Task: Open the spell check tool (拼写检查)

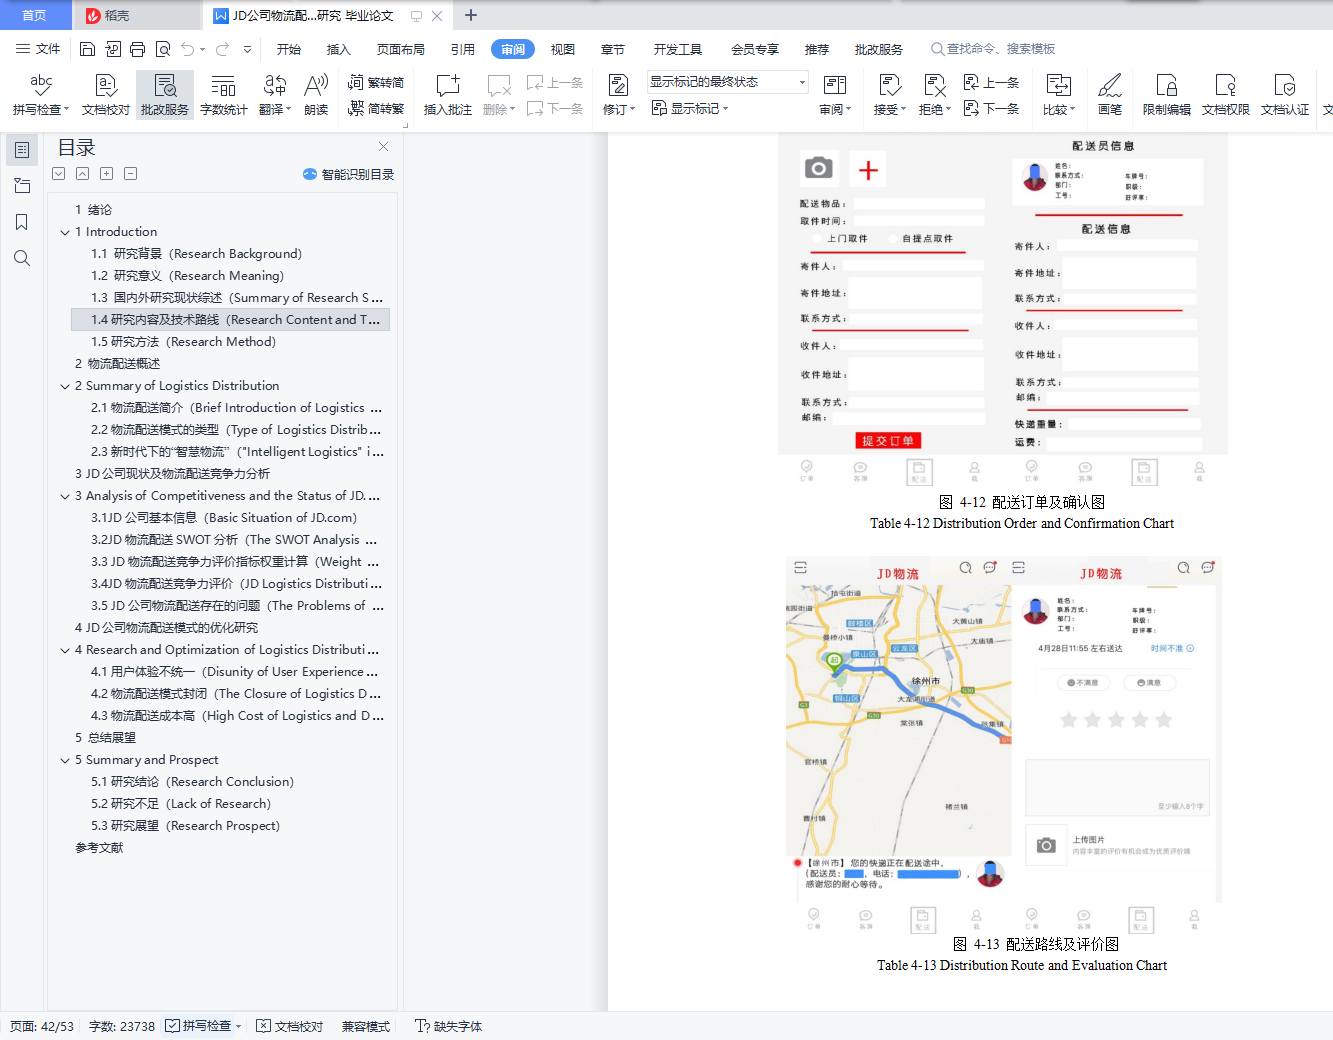Action: pyautogui.click(x=41, y=95)
